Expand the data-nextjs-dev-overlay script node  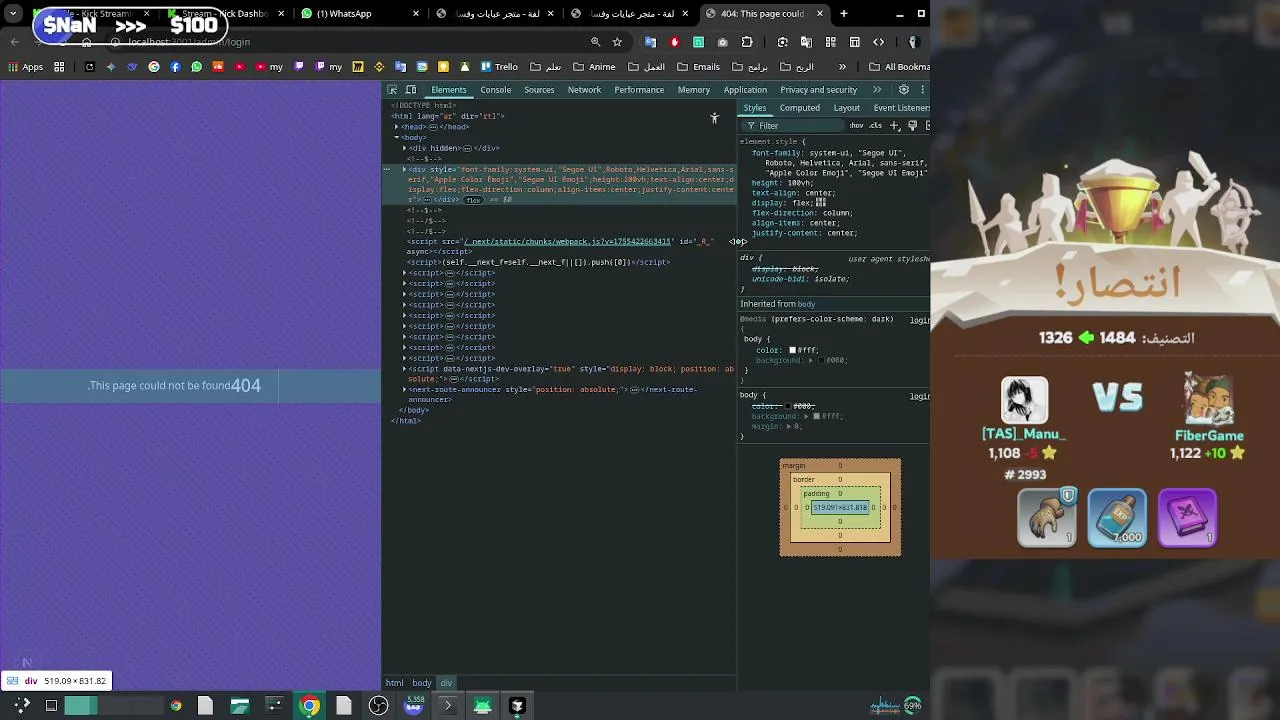(405, 369)
